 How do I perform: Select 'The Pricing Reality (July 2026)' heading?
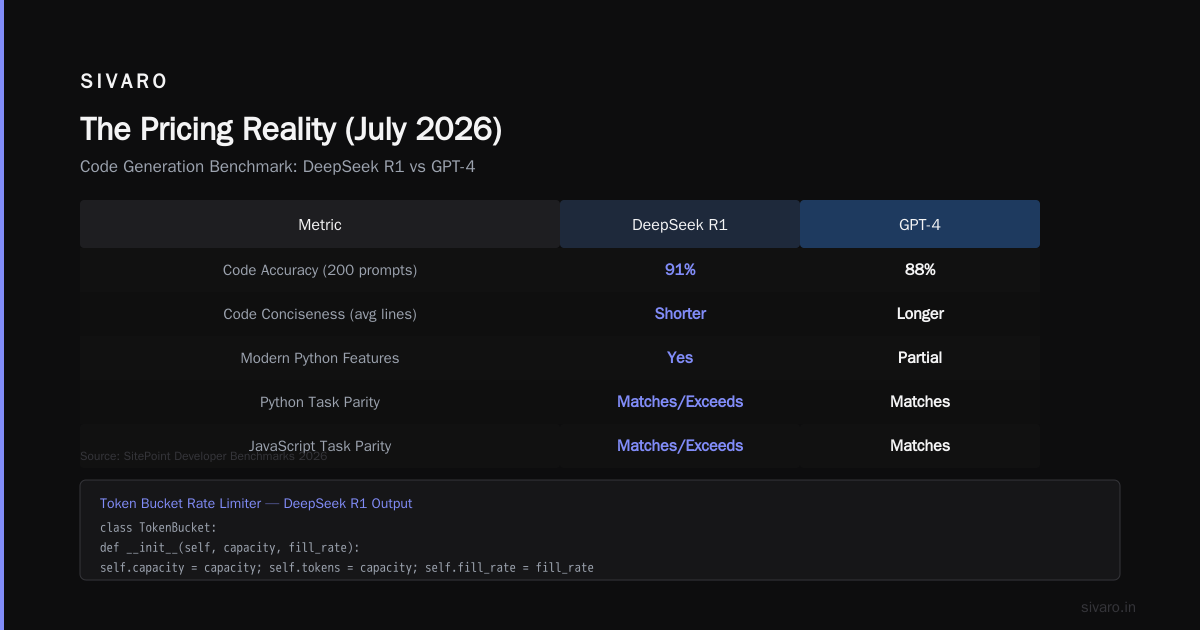coord(291,129)
